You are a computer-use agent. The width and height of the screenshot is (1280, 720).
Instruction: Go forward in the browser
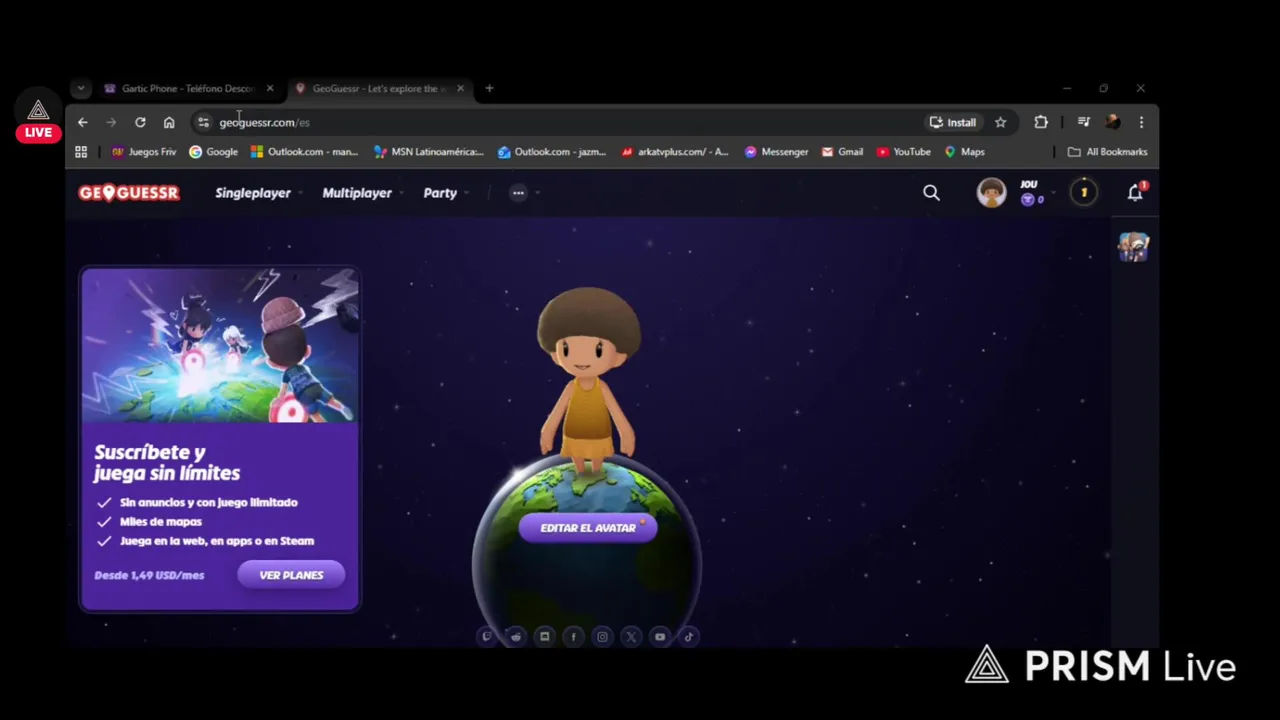click(111, 122)
